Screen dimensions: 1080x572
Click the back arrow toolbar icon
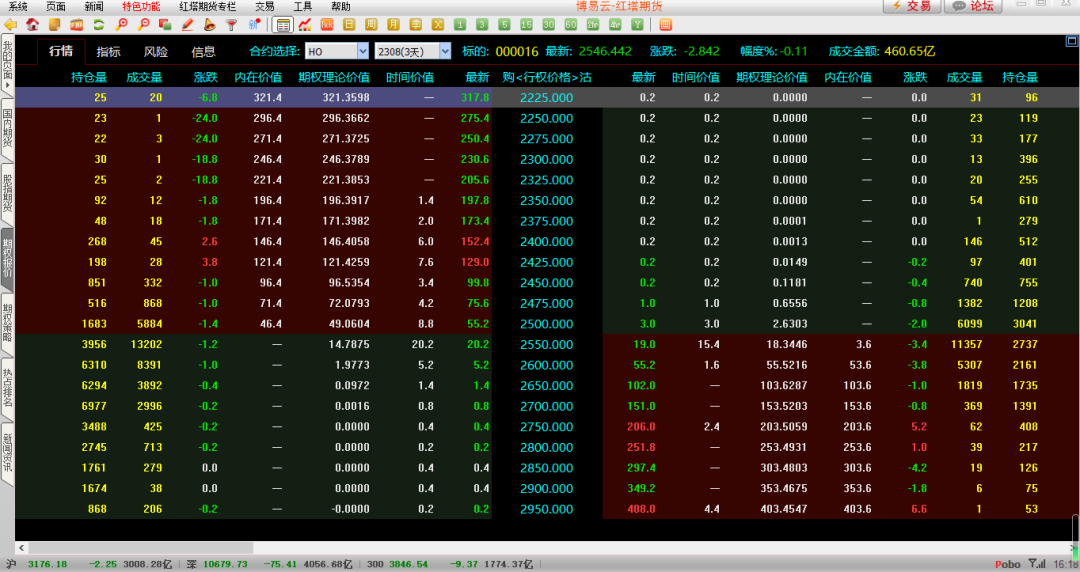(10, 24)
